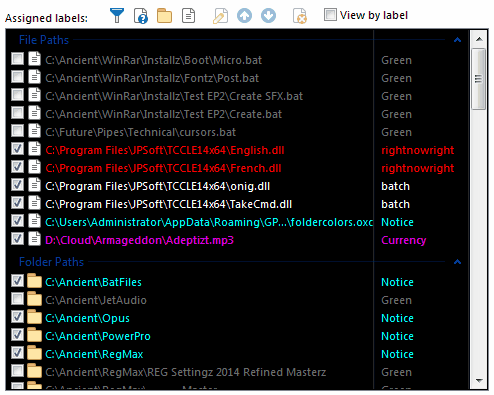Select the Boot\Micro.bat path row
Viewport: 494px width, 395px height.
153,60
